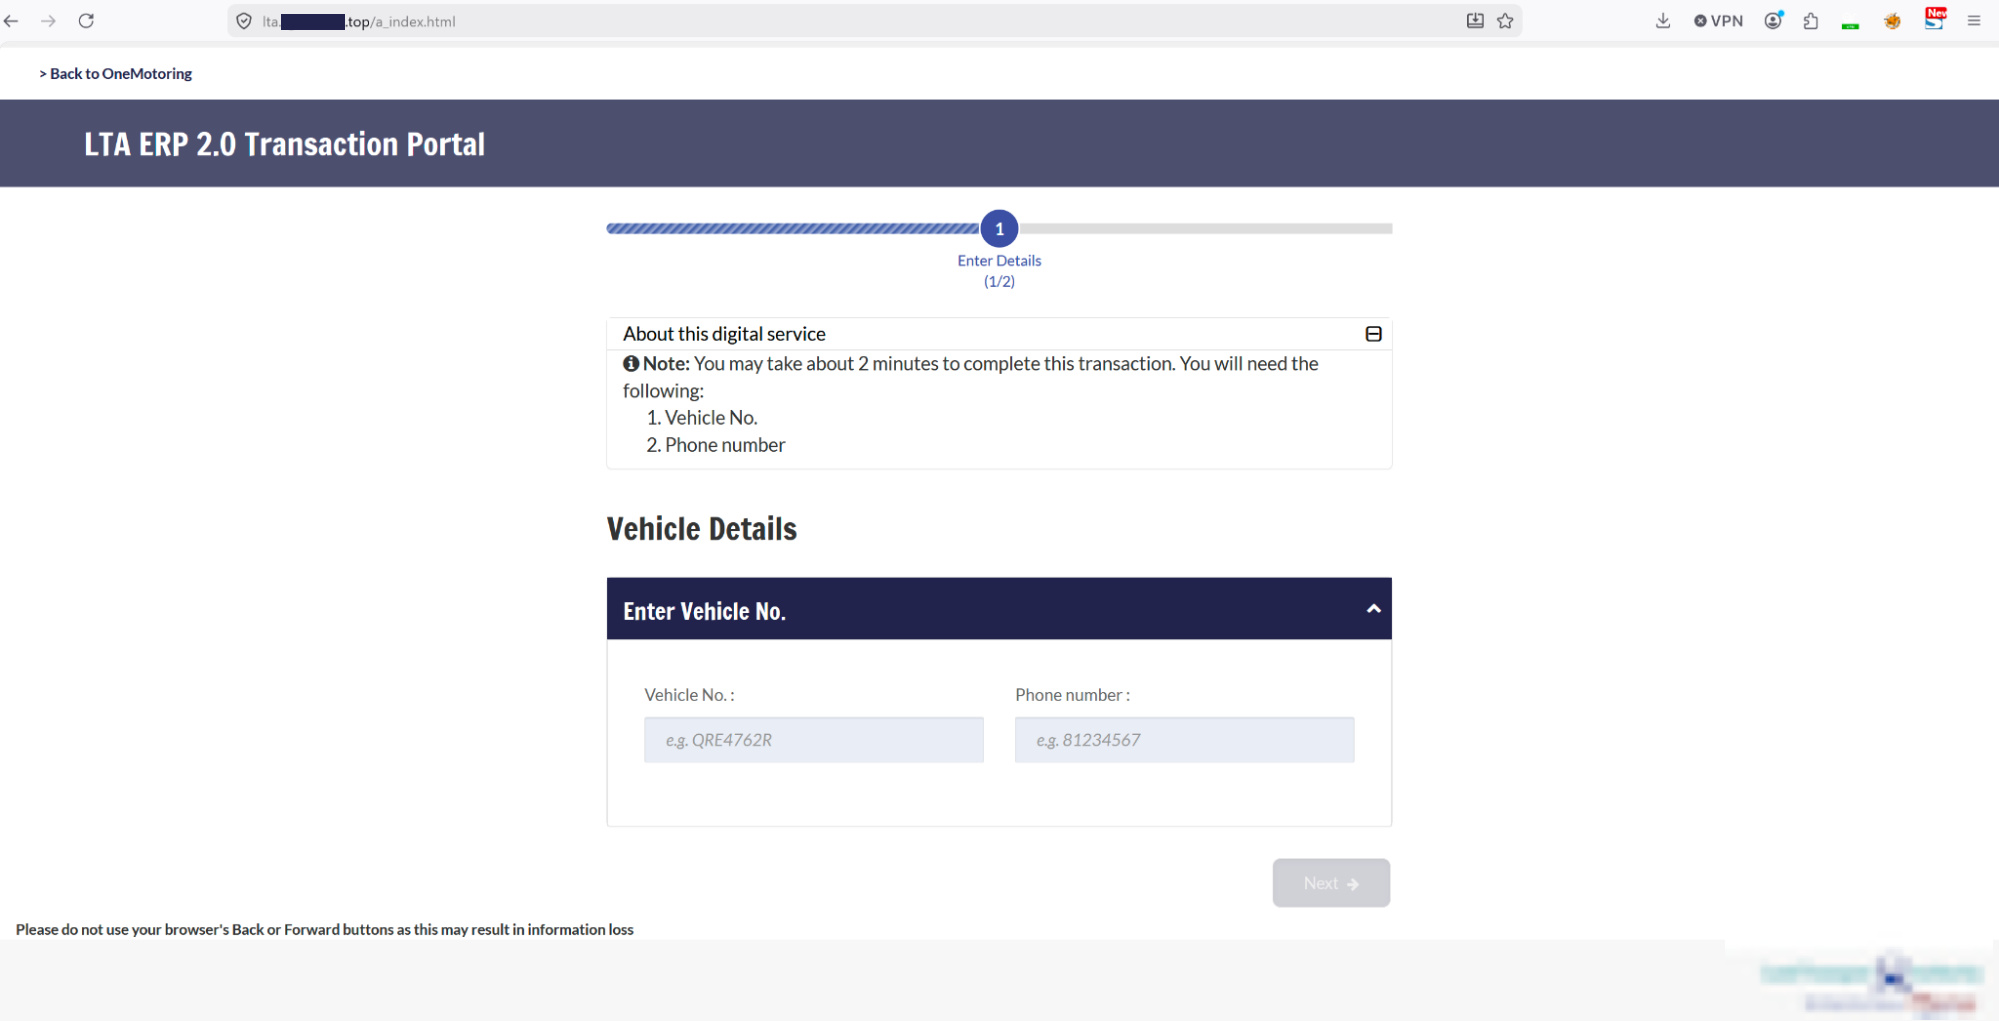
Task: Open the browser hamburger menu
Action: click(1974, 21)
